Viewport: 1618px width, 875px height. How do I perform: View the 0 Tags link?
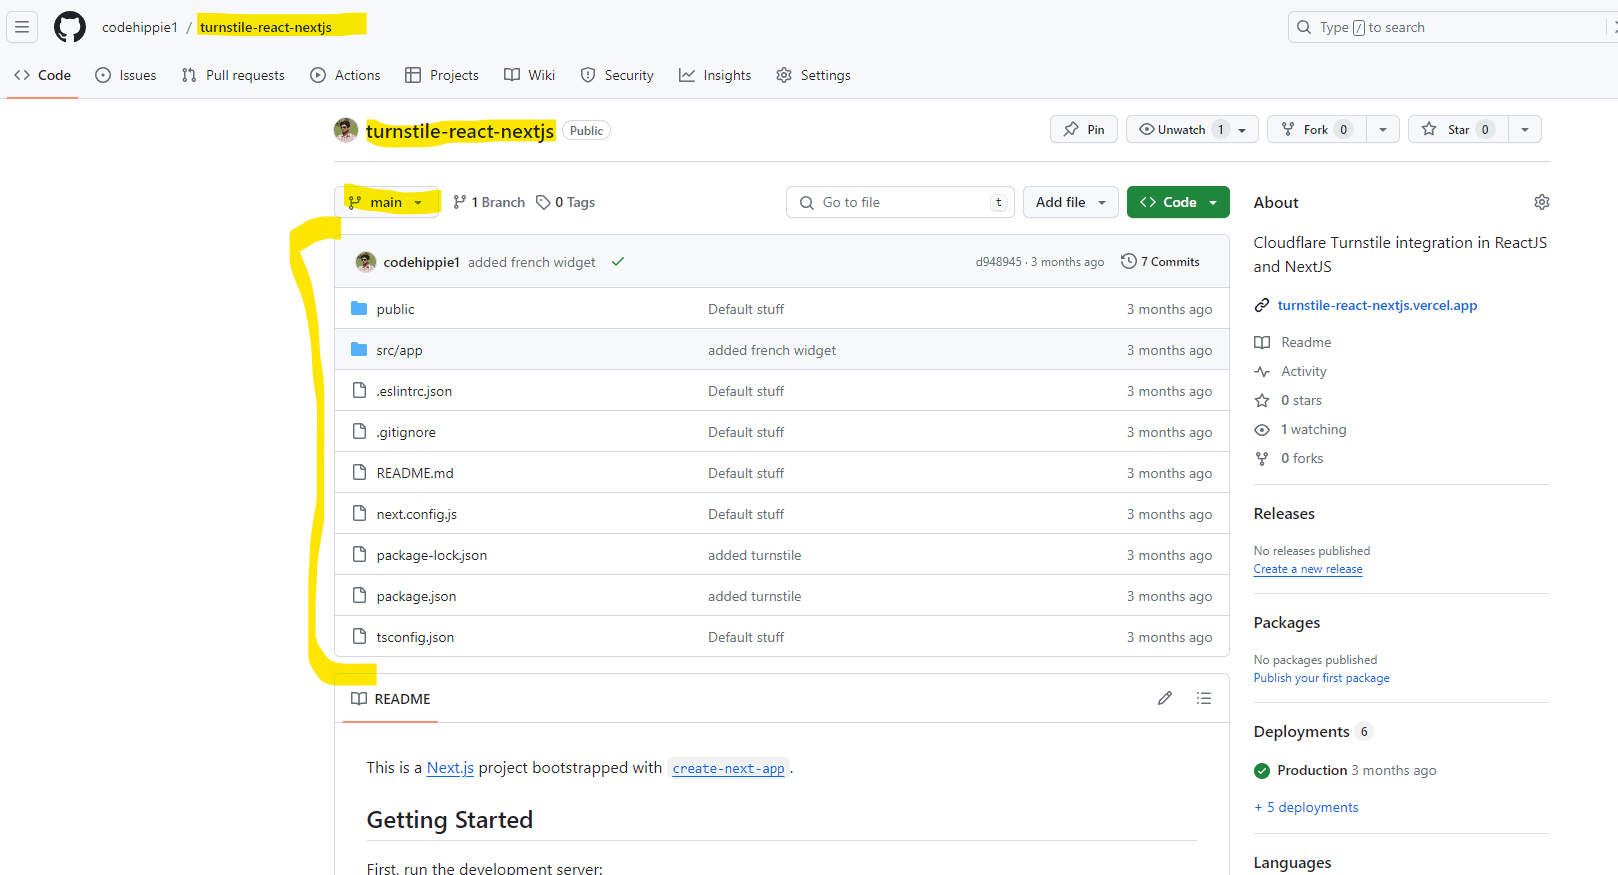click(x=566, y=202)
